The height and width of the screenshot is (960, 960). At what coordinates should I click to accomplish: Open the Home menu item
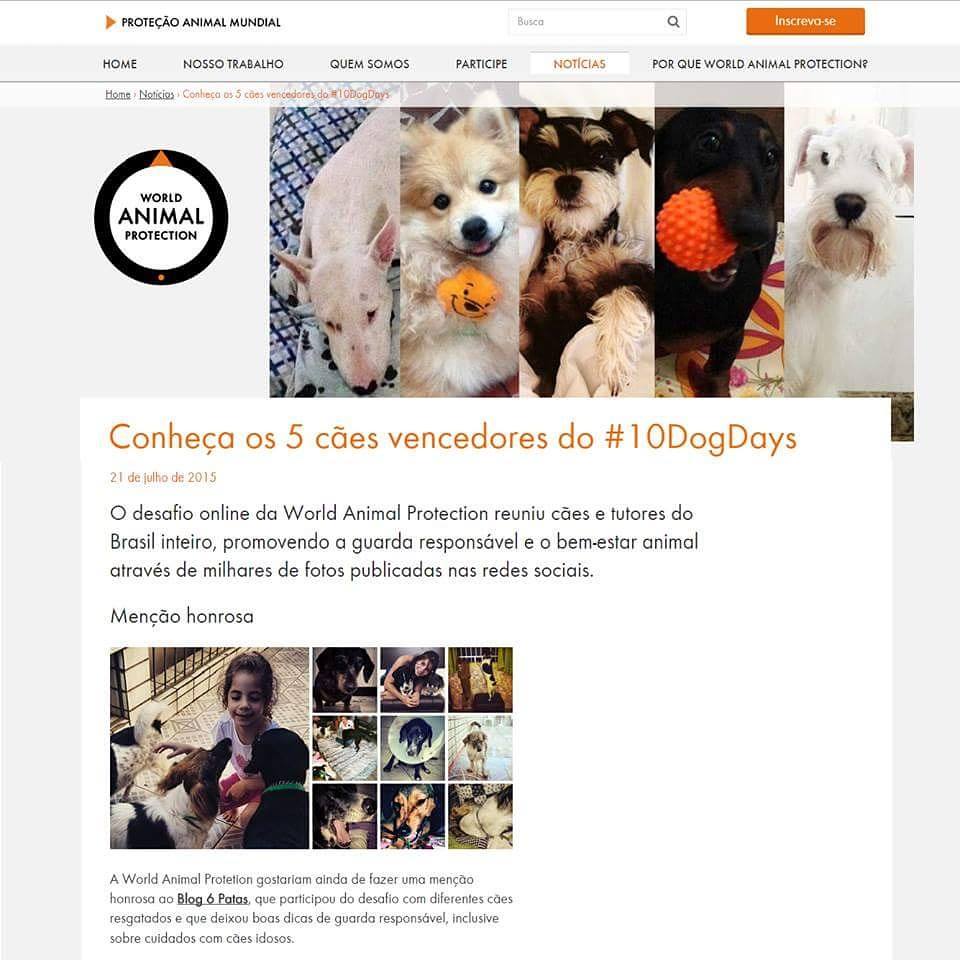[120, 64]
